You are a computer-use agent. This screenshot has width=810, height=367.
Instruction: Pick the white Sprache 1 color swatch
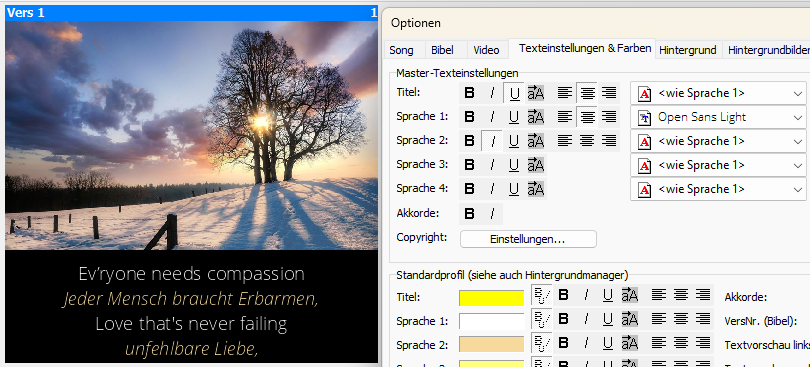click(492, 322)
